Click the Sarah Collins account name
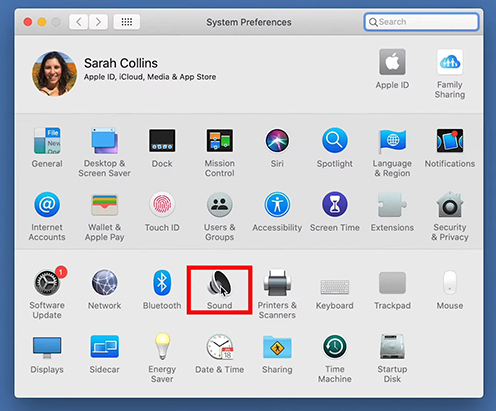Viewport: 496px width, 411px height. click(x=121, y=63)
